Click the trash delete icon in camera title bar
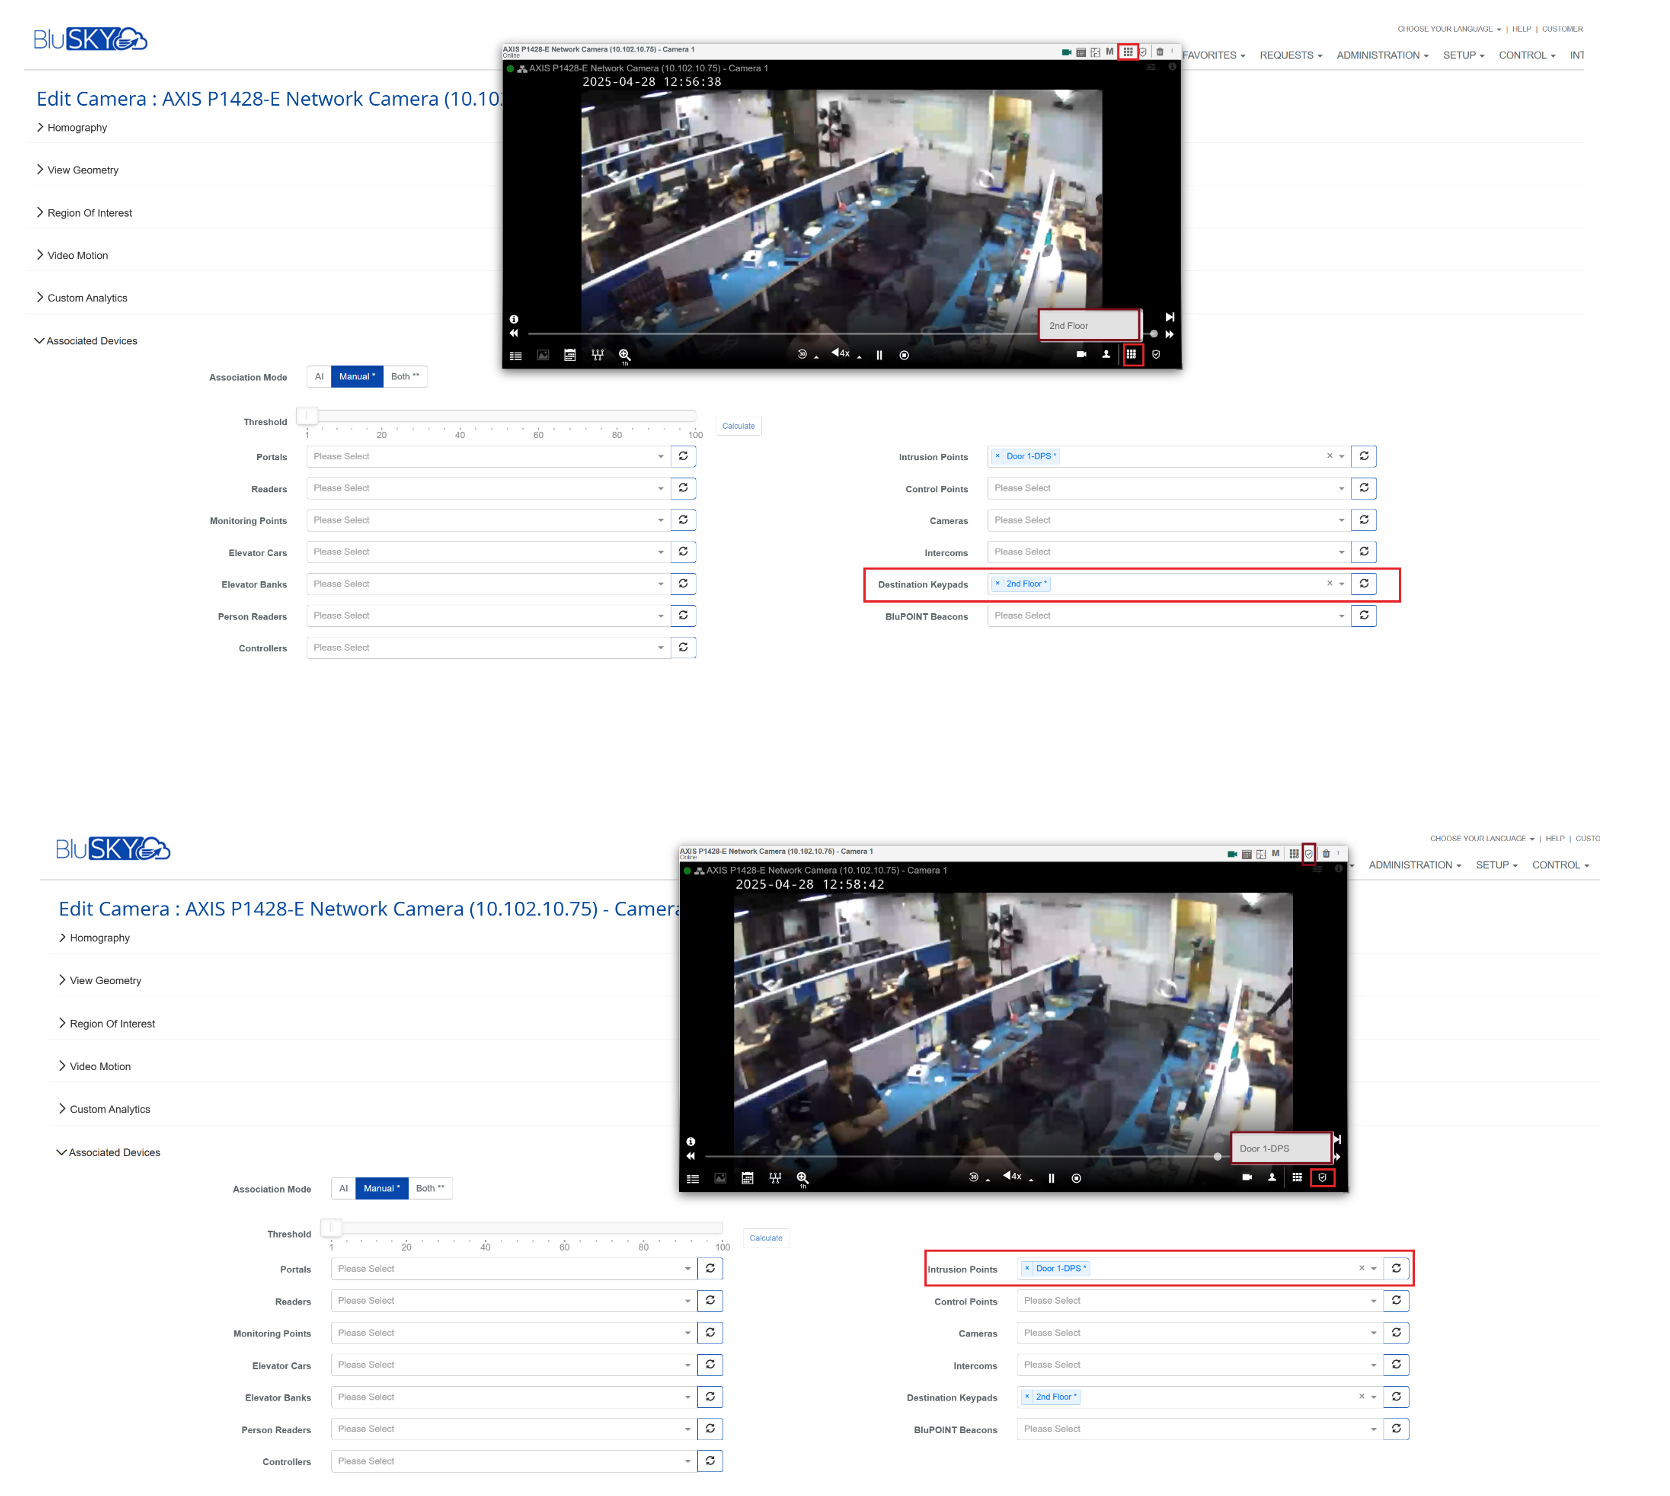The height and width of the screenshot is (1496, 1670). tap(1160, 51)
